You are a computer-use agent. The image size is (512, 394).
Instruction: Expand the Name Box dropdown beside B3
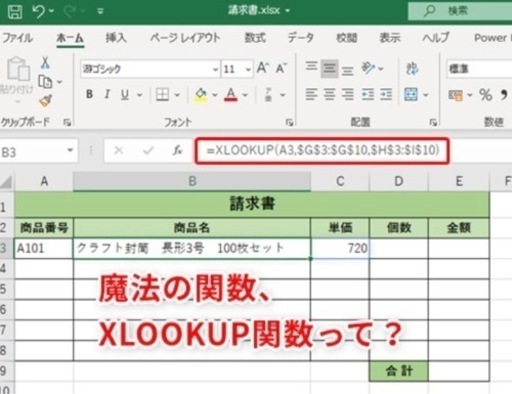[x=70, y=151]
